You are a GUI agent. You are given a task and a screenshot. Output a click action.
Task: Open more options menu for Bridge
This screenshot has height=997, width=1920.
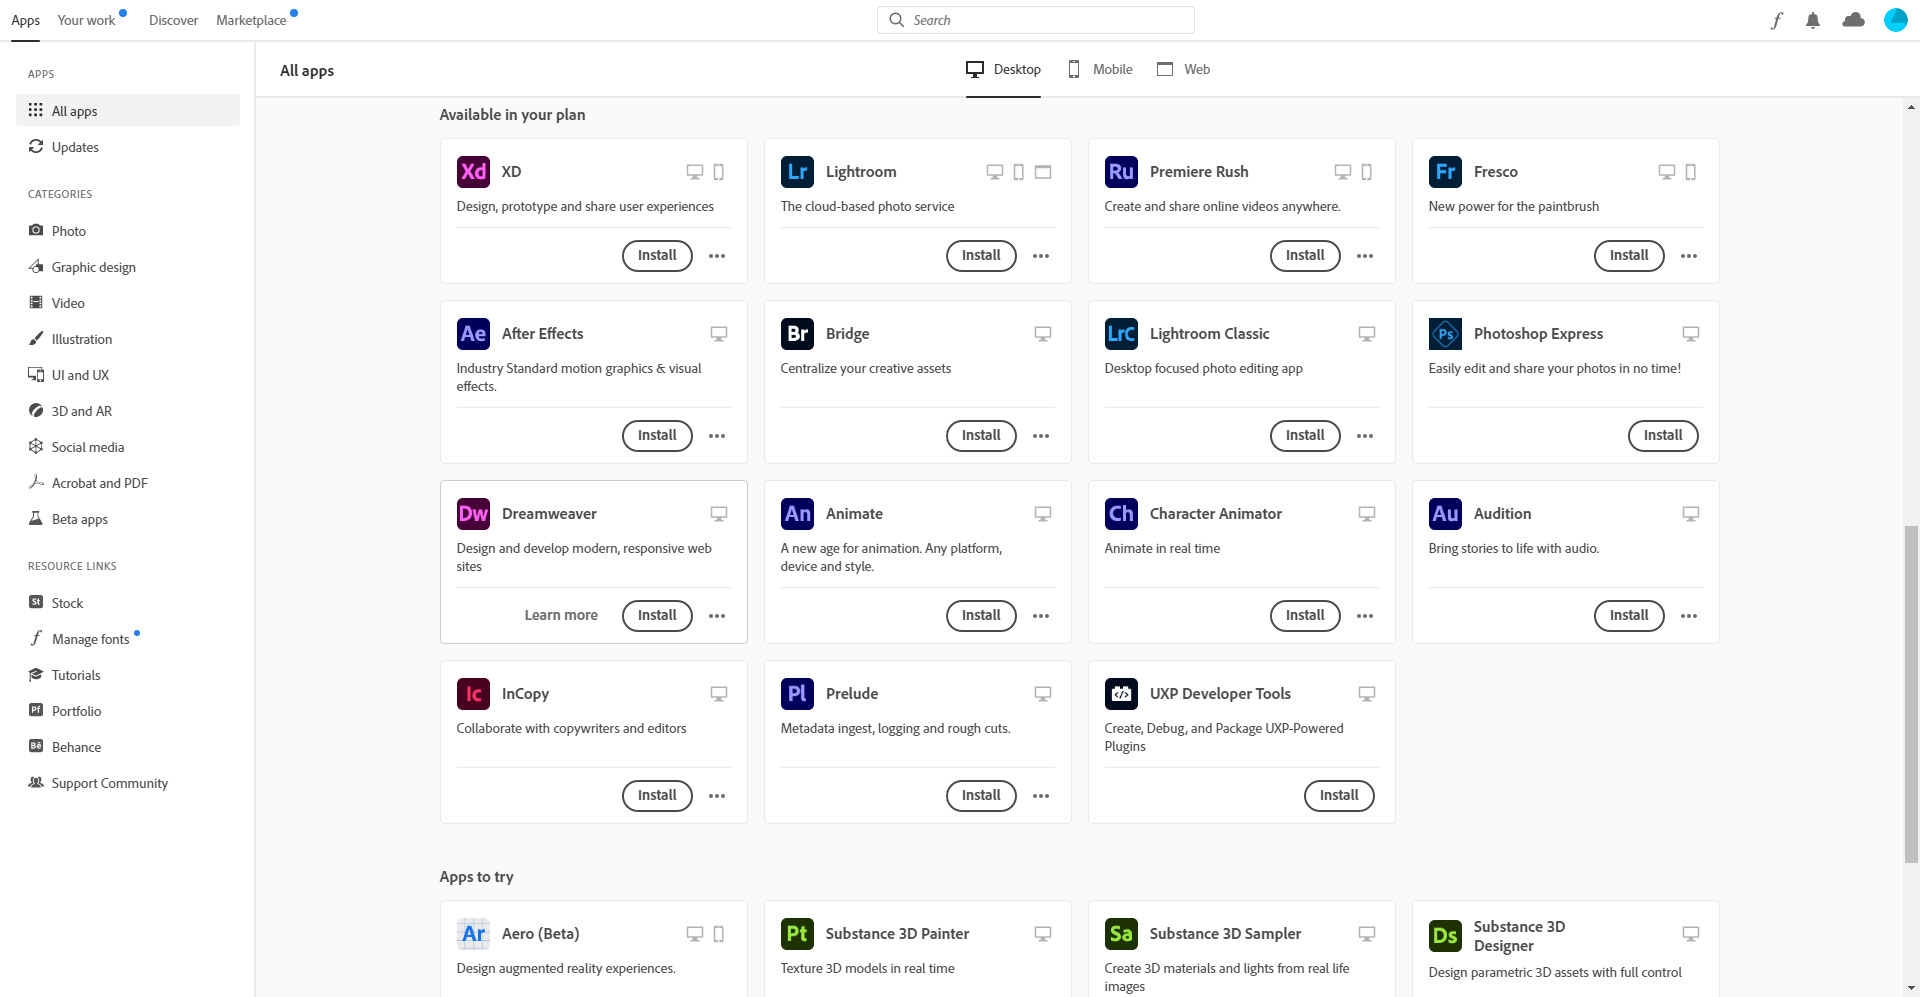1041,436
